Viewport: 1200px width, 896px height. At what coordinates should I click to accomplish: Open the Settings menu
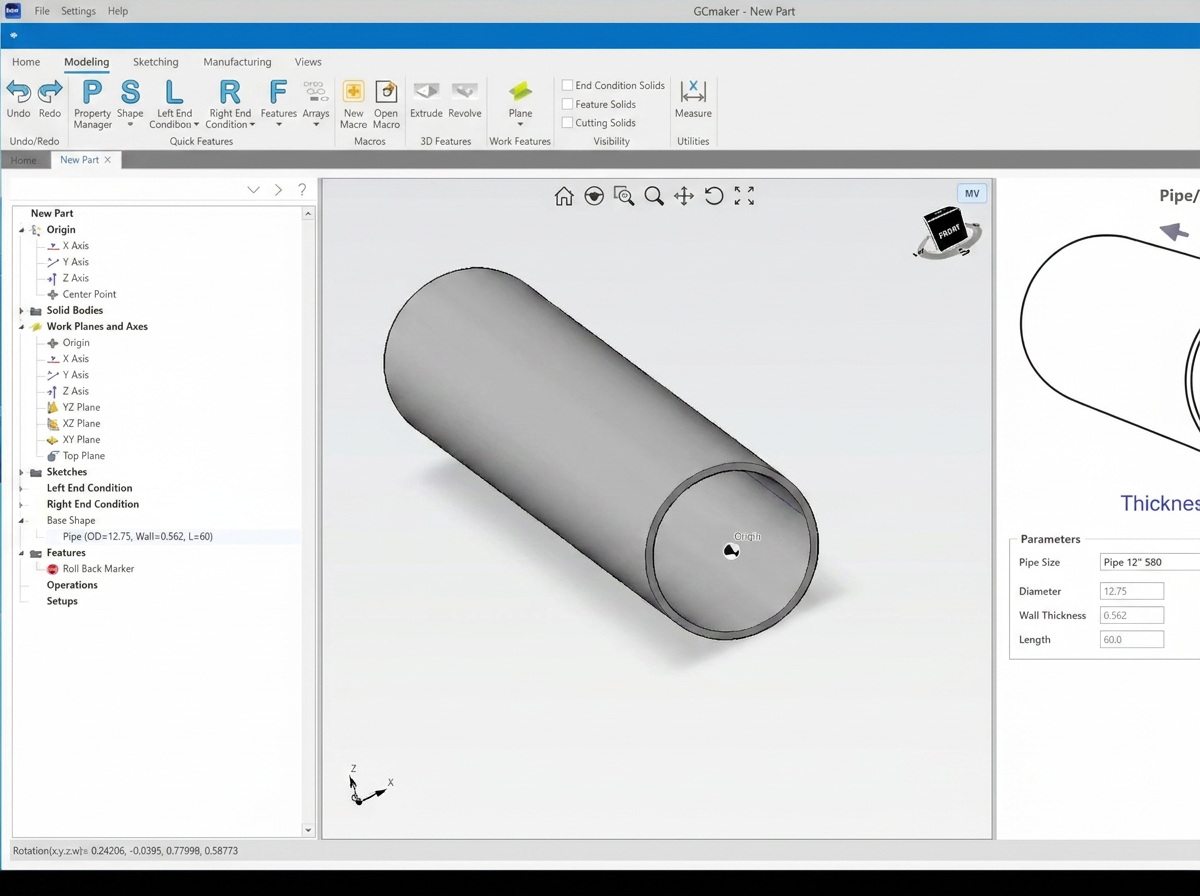pyautogui.click(x=78, y=11)
